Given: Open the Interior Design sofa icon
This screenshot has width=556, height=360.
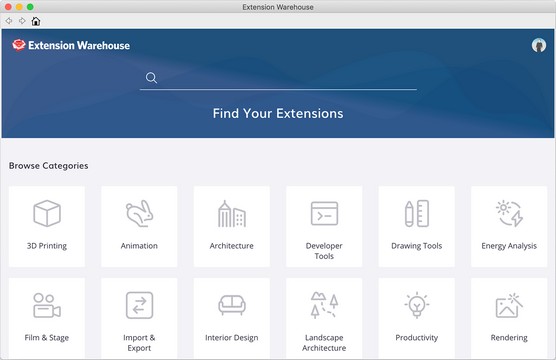Looking at the screenshot, I should [x=232, y=305].
